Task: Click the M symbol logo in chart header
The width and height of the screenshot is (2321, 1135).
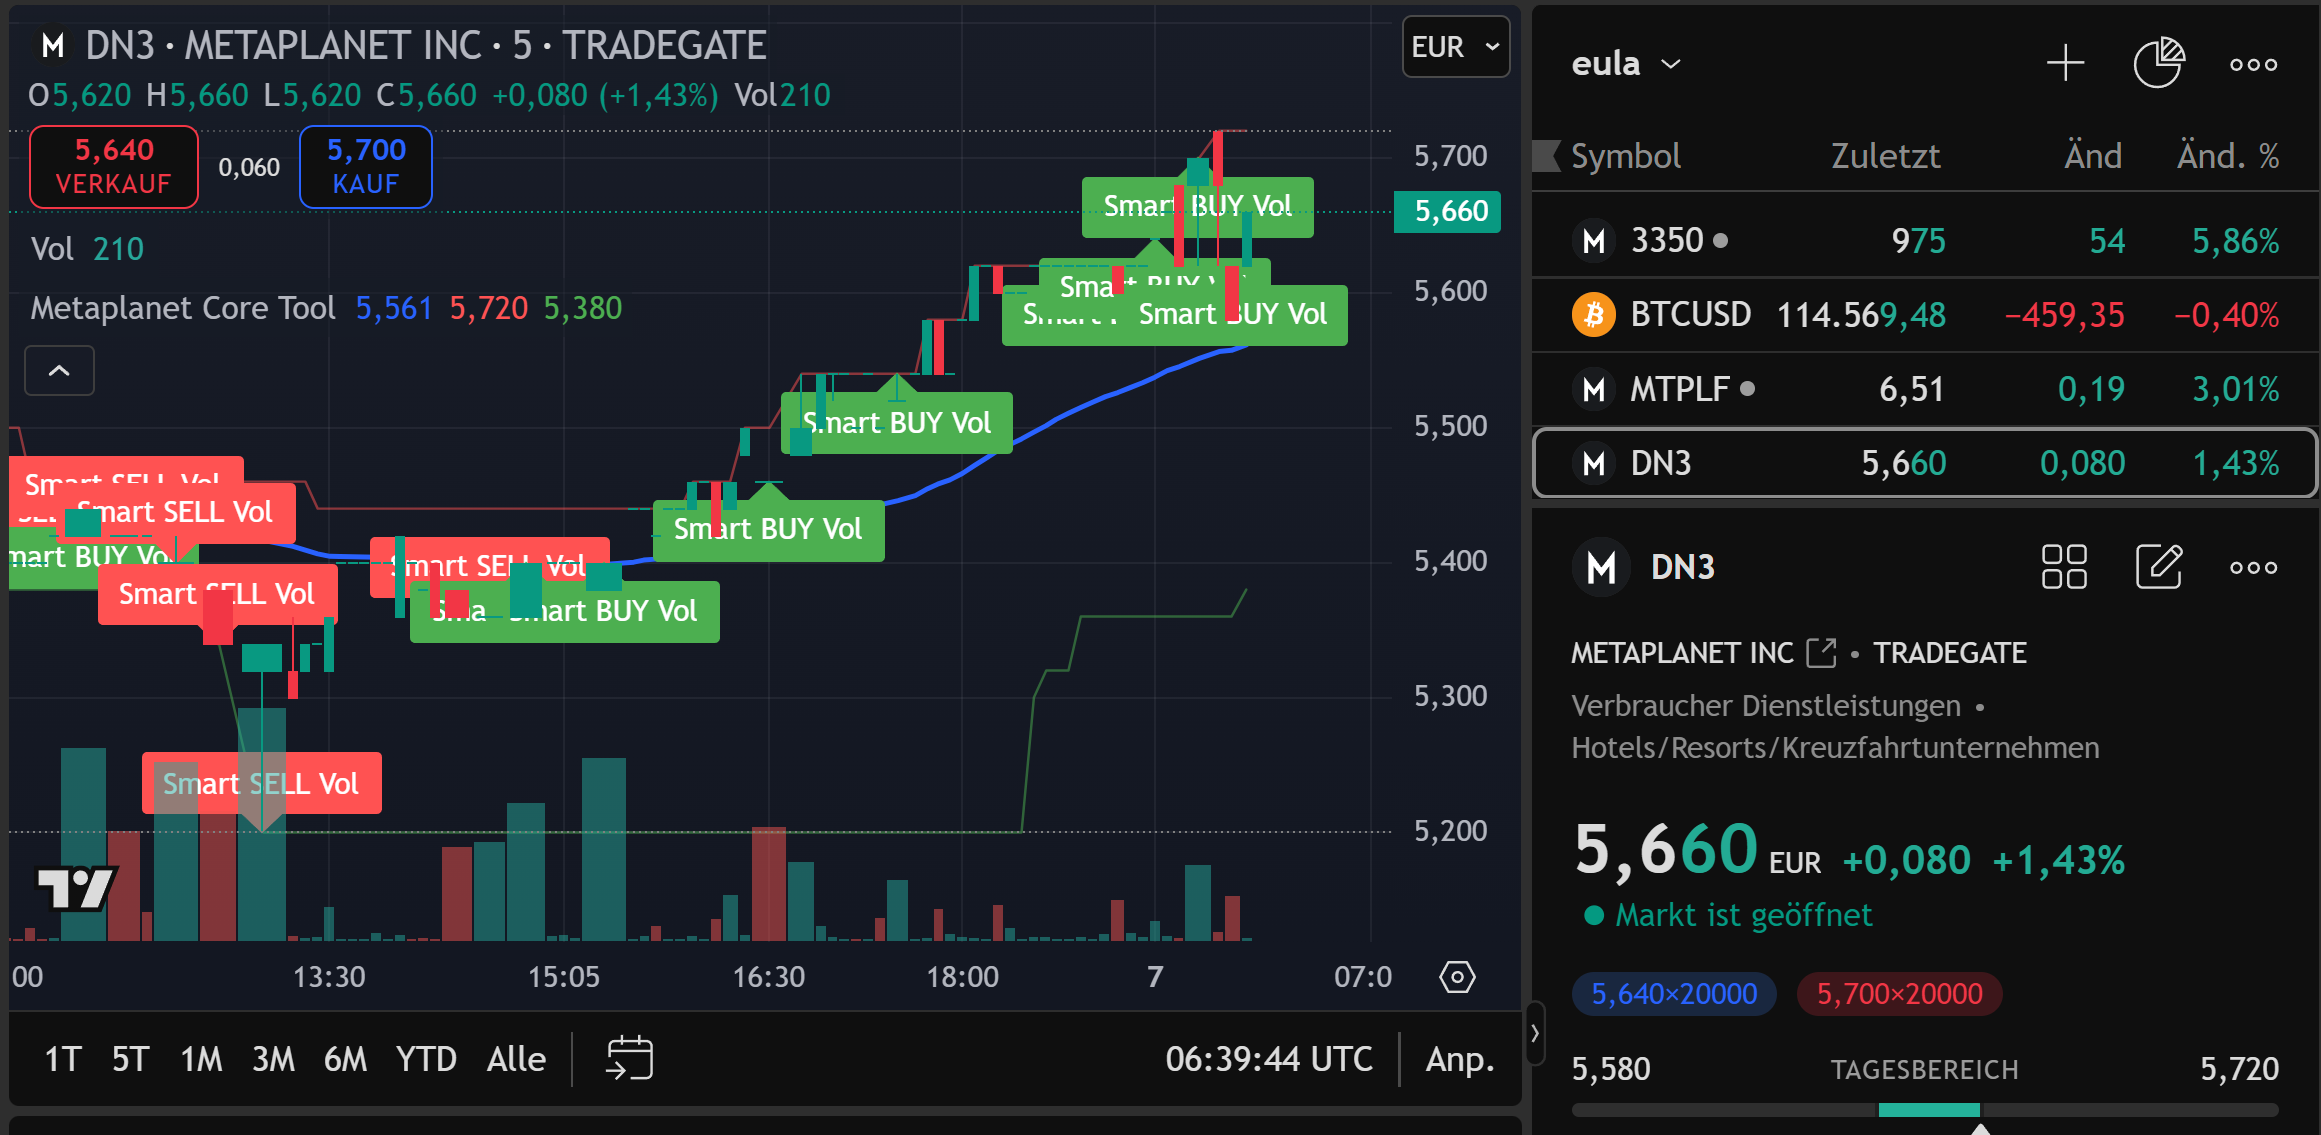Action: (53, 46)
